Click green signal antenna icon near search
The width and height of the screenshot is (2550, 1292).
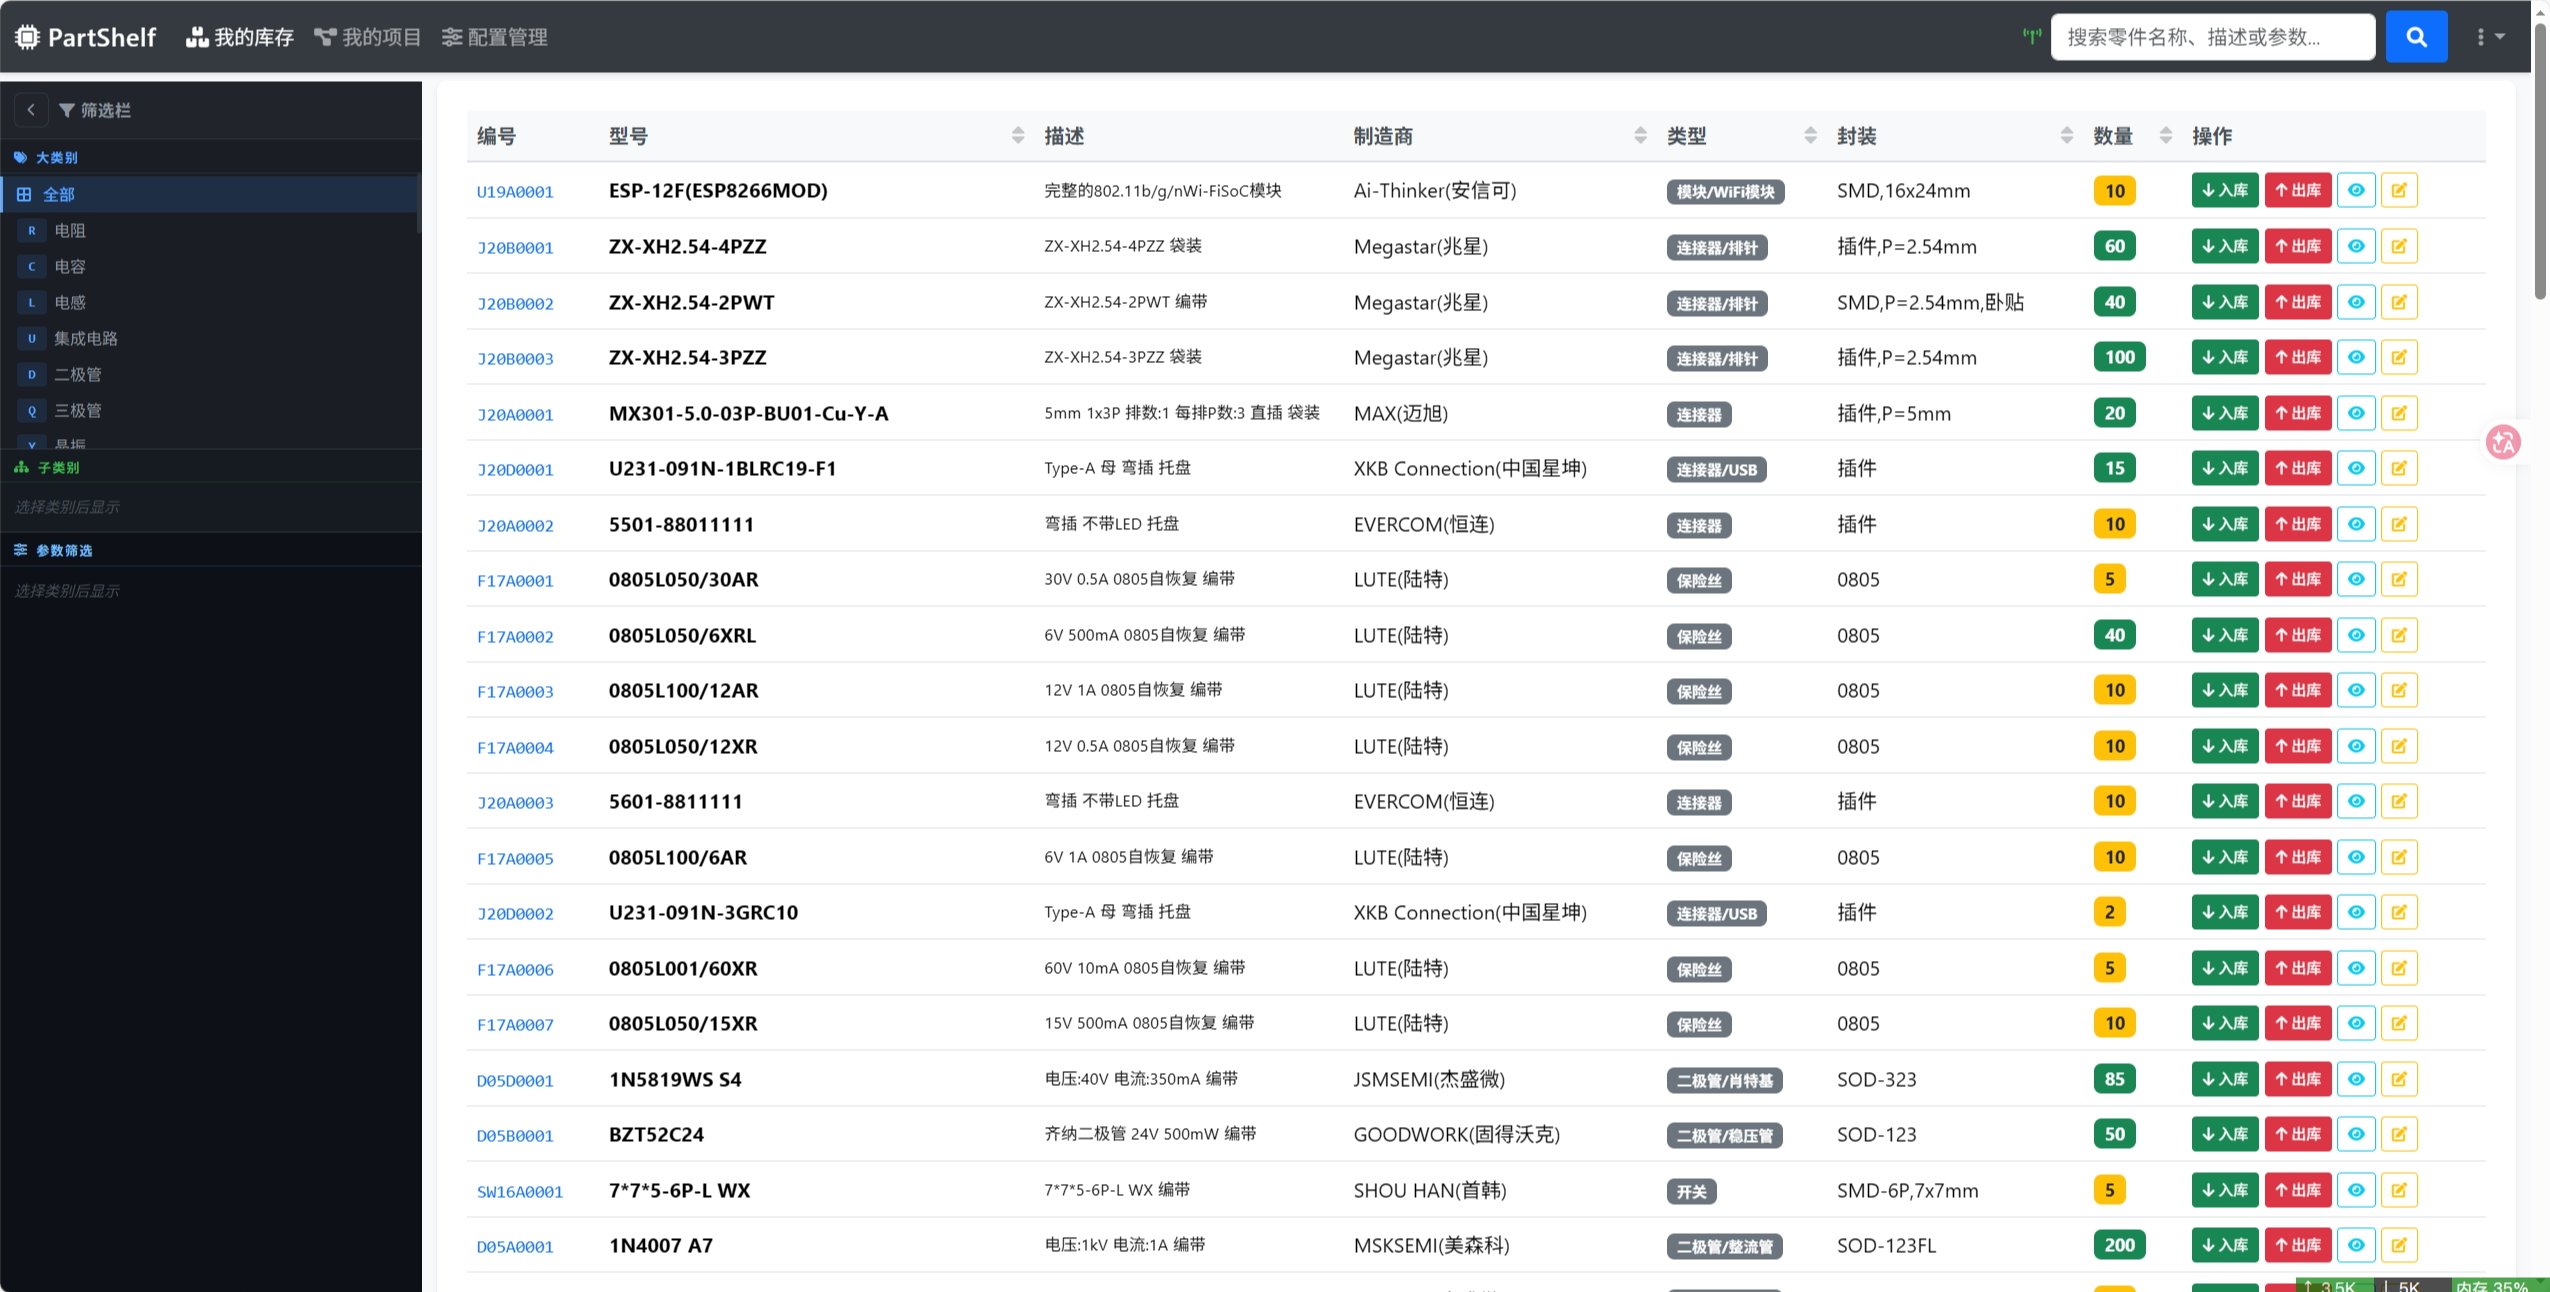(x=2031, y=36)
